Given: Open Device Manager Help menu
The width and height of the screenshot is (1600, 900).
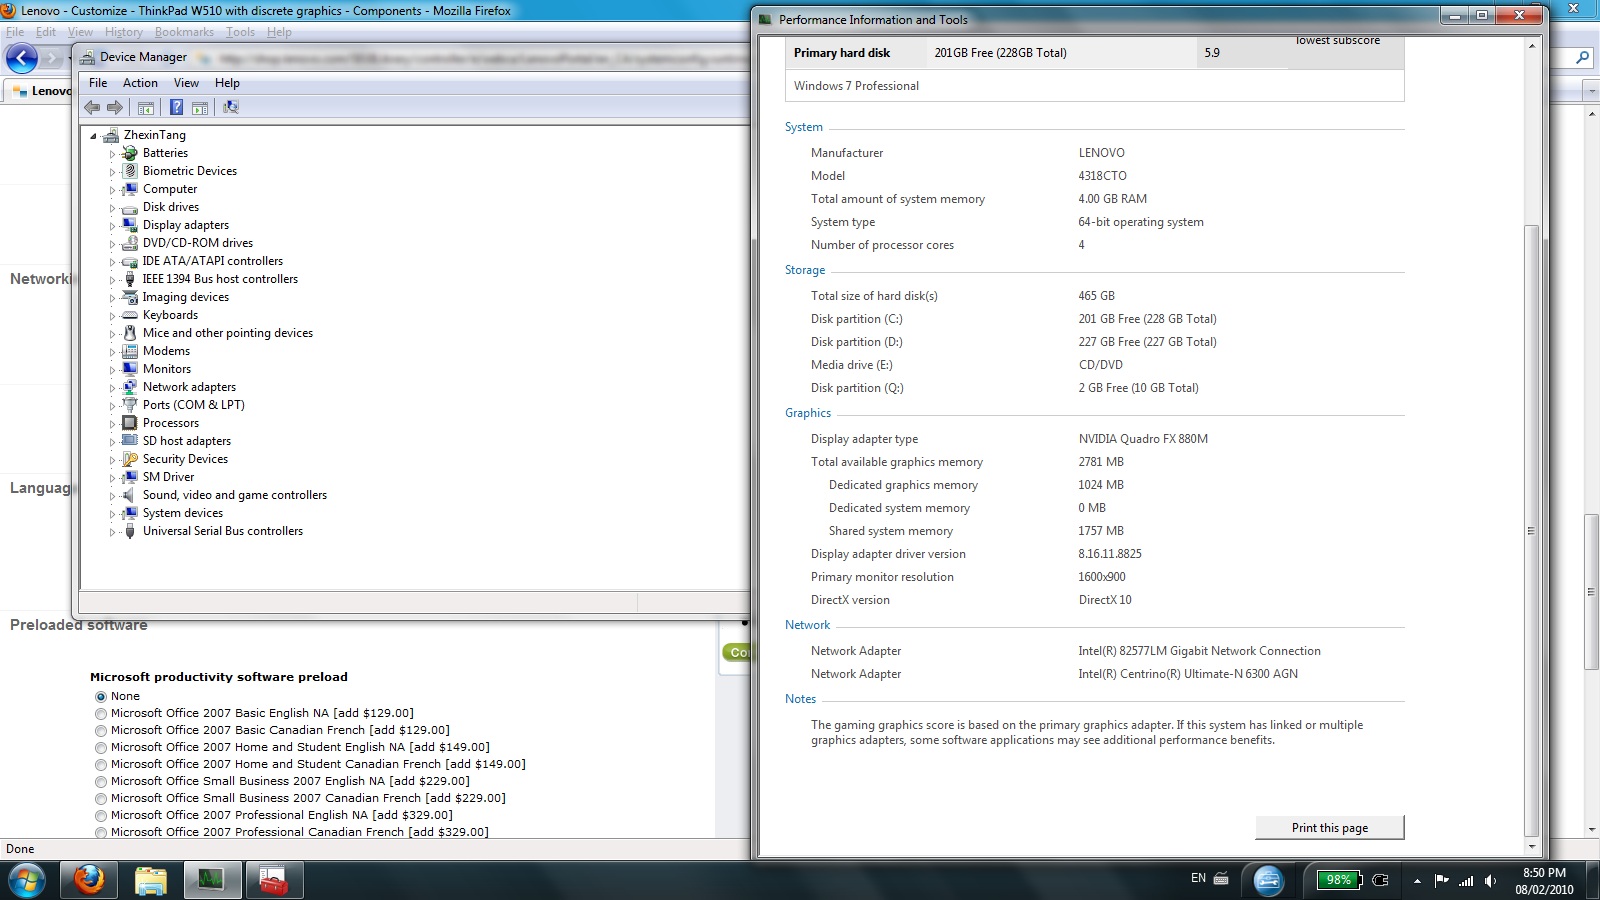Looking at the screenshot, I should pyautogui.click(x=227, y=83).
